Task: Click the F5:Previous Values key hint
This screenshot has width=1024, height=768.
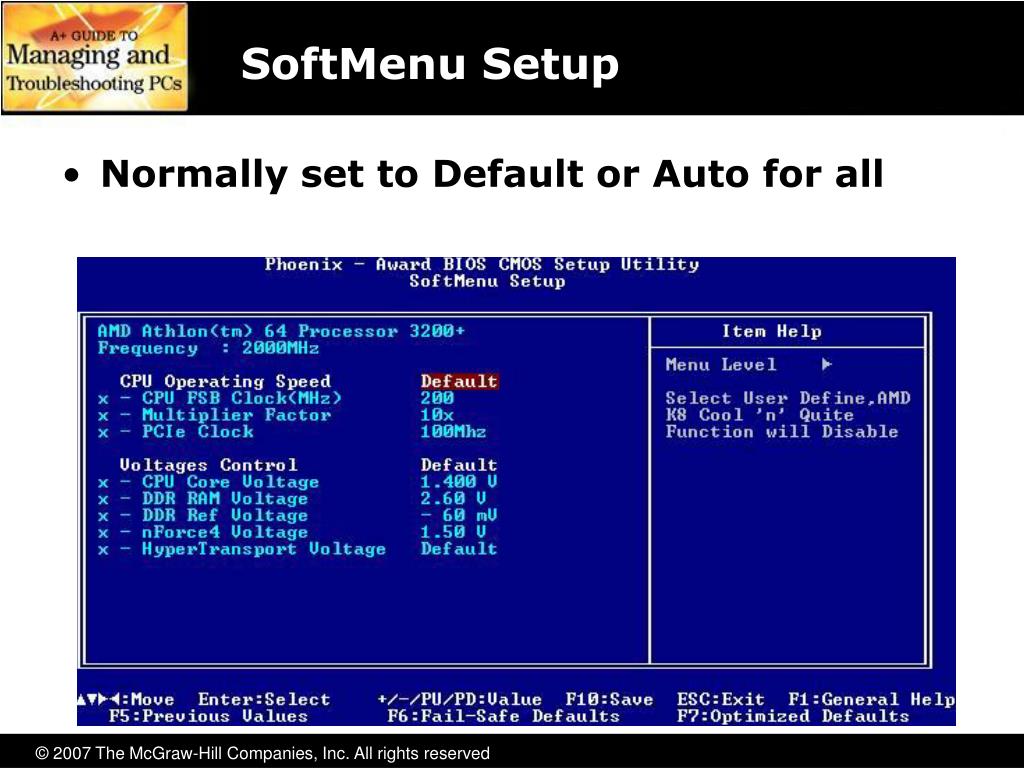Action: [x=208, y=716]
